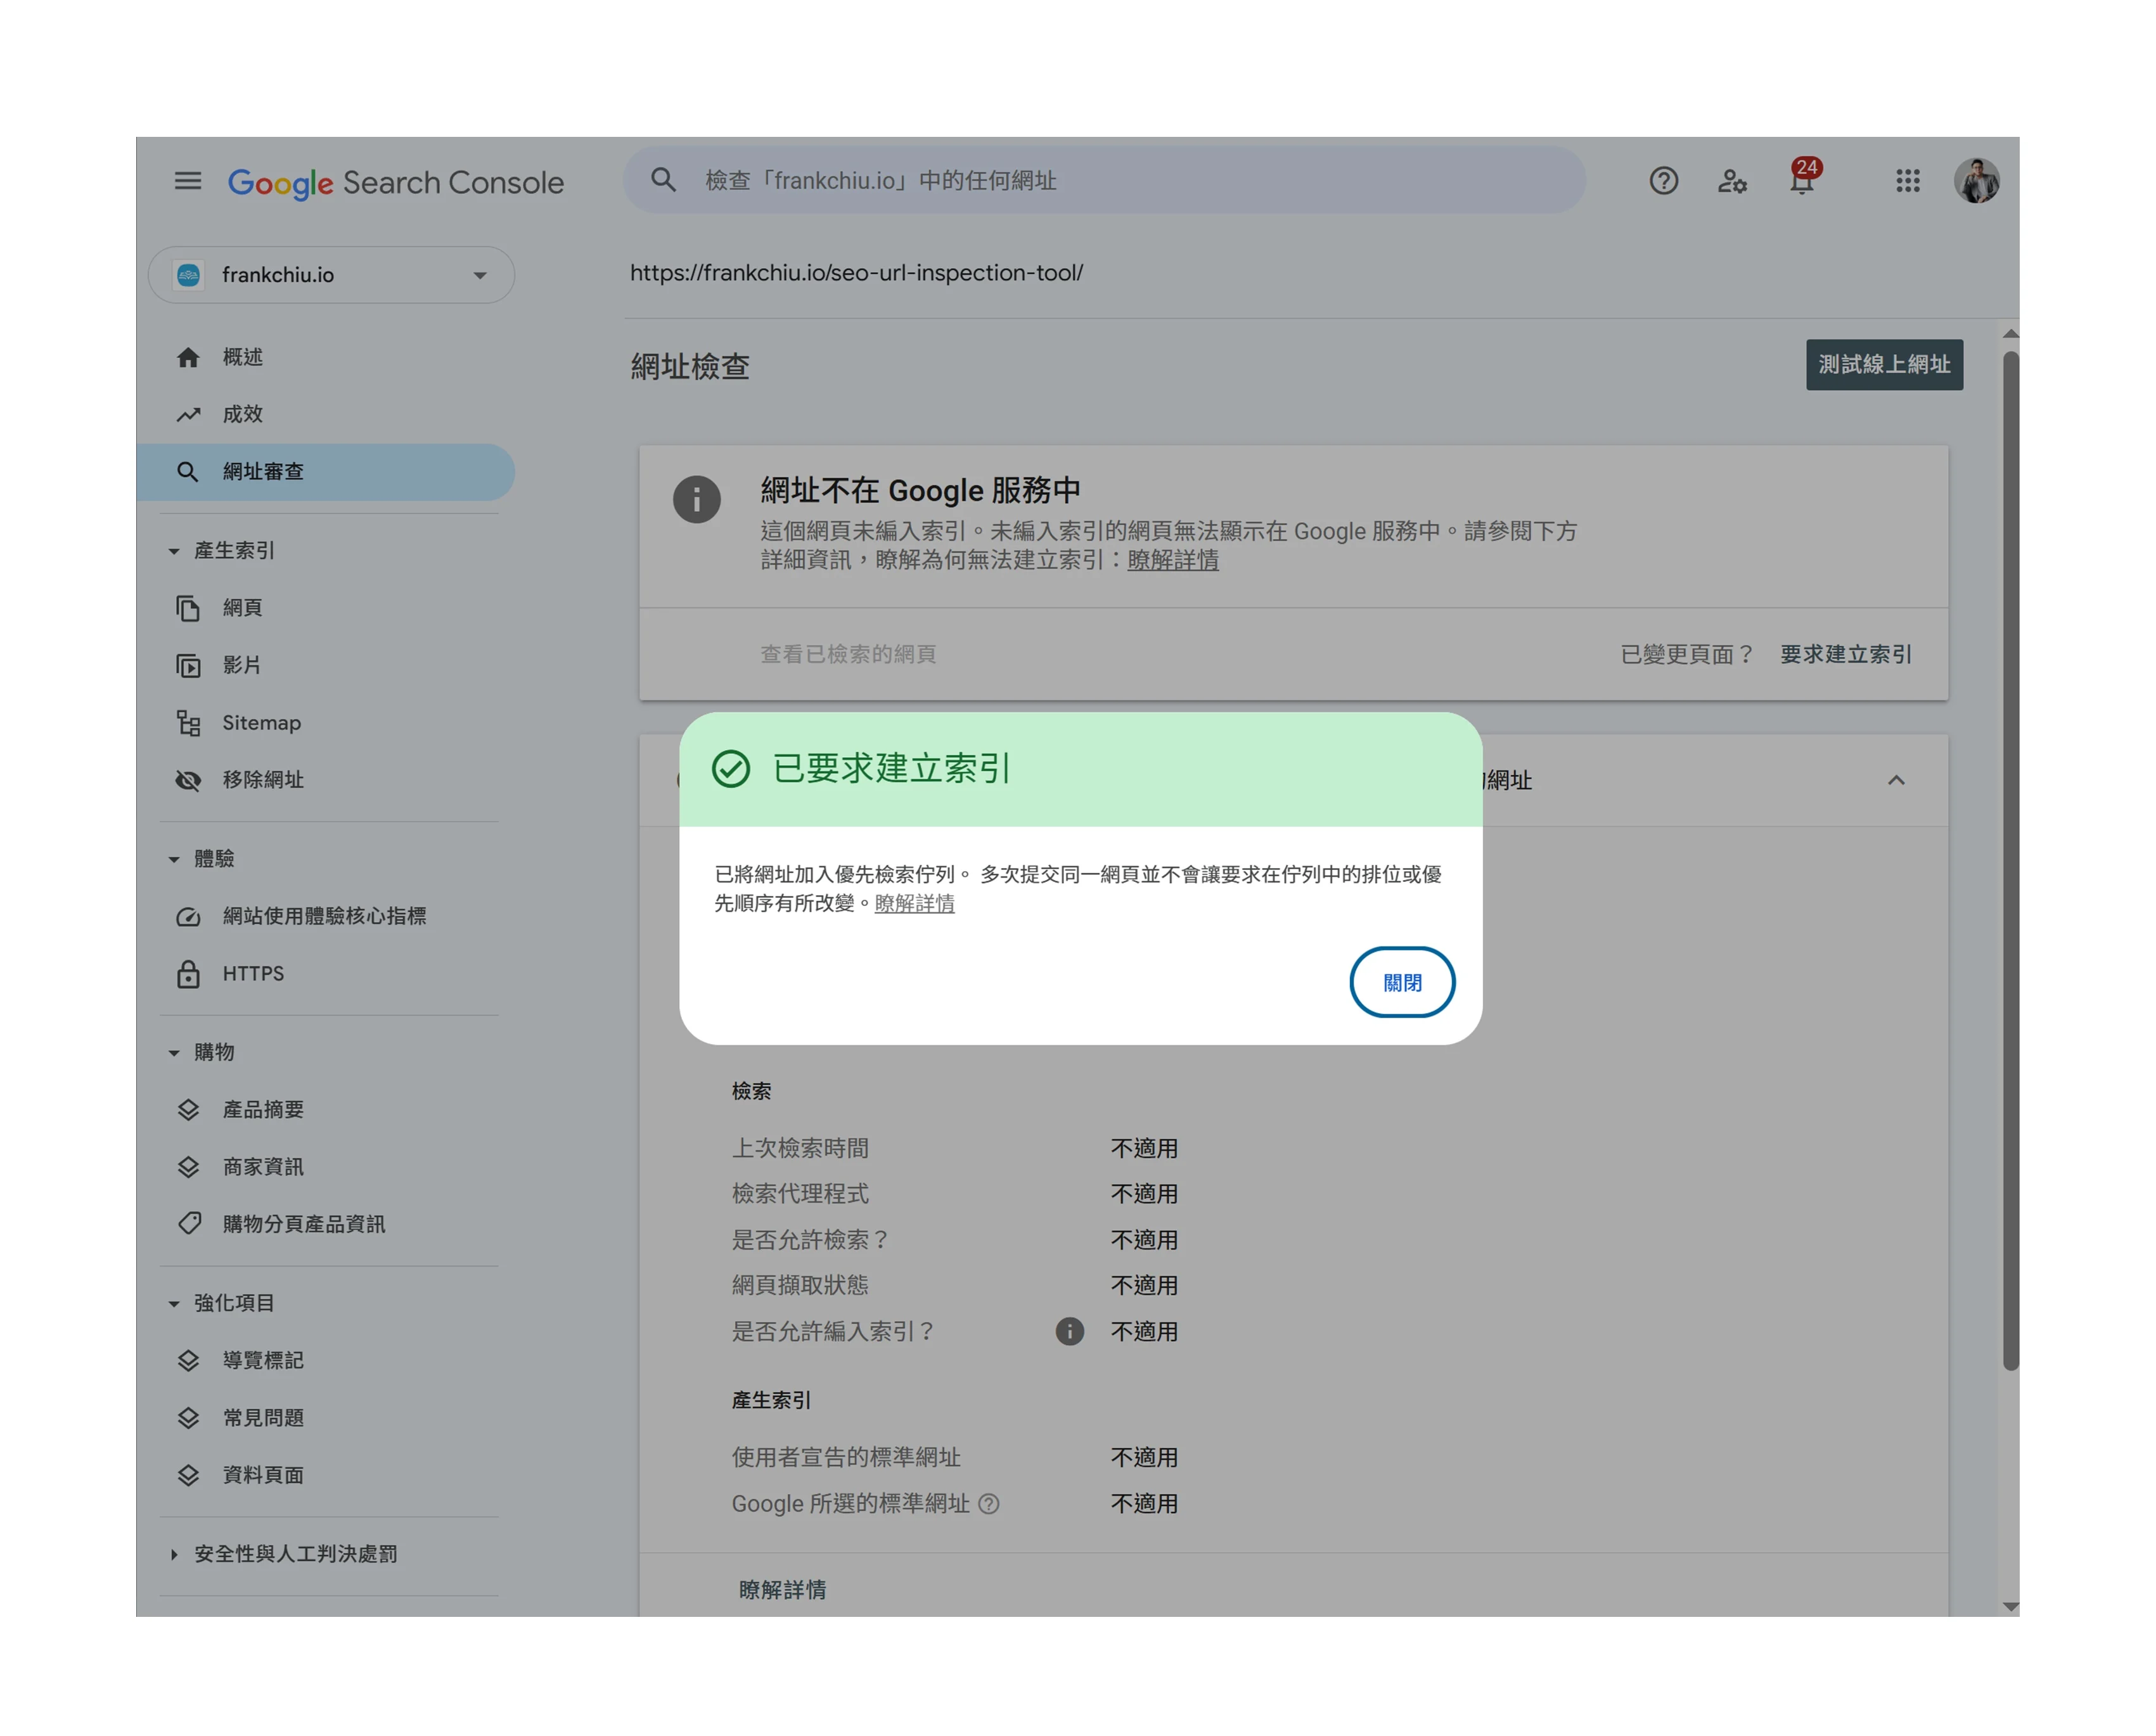
Task: Click the 關閉 button in dialog
Action: click(1402, 982)
